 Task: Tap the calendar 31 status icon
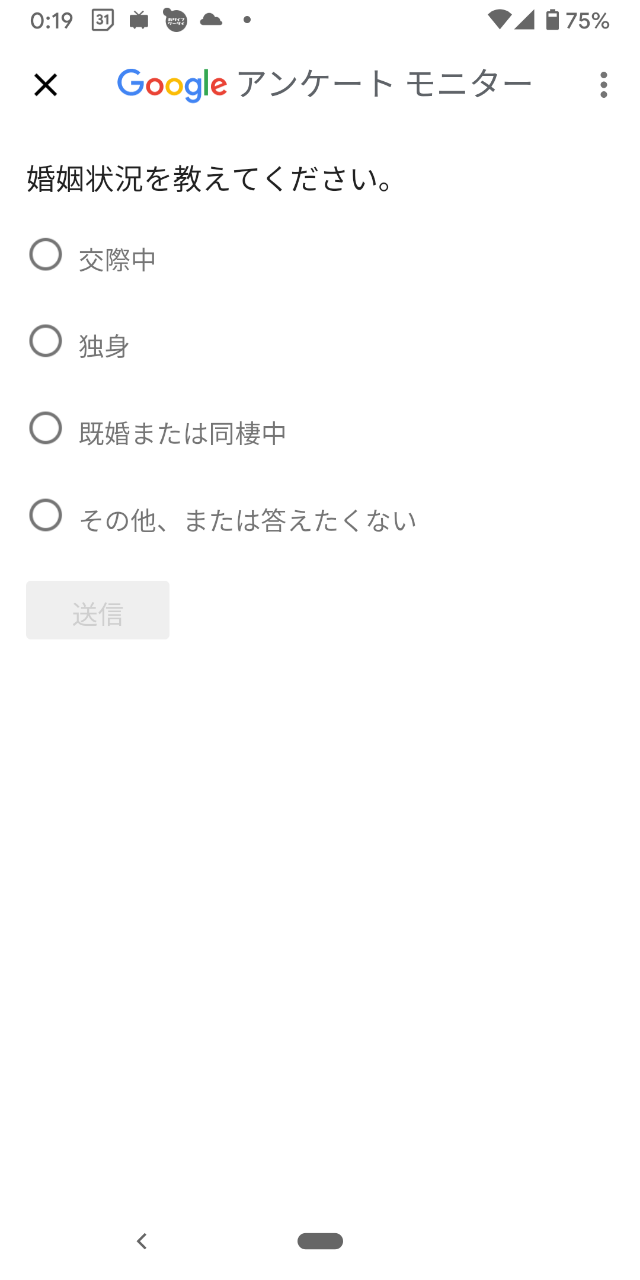(102, 20)
